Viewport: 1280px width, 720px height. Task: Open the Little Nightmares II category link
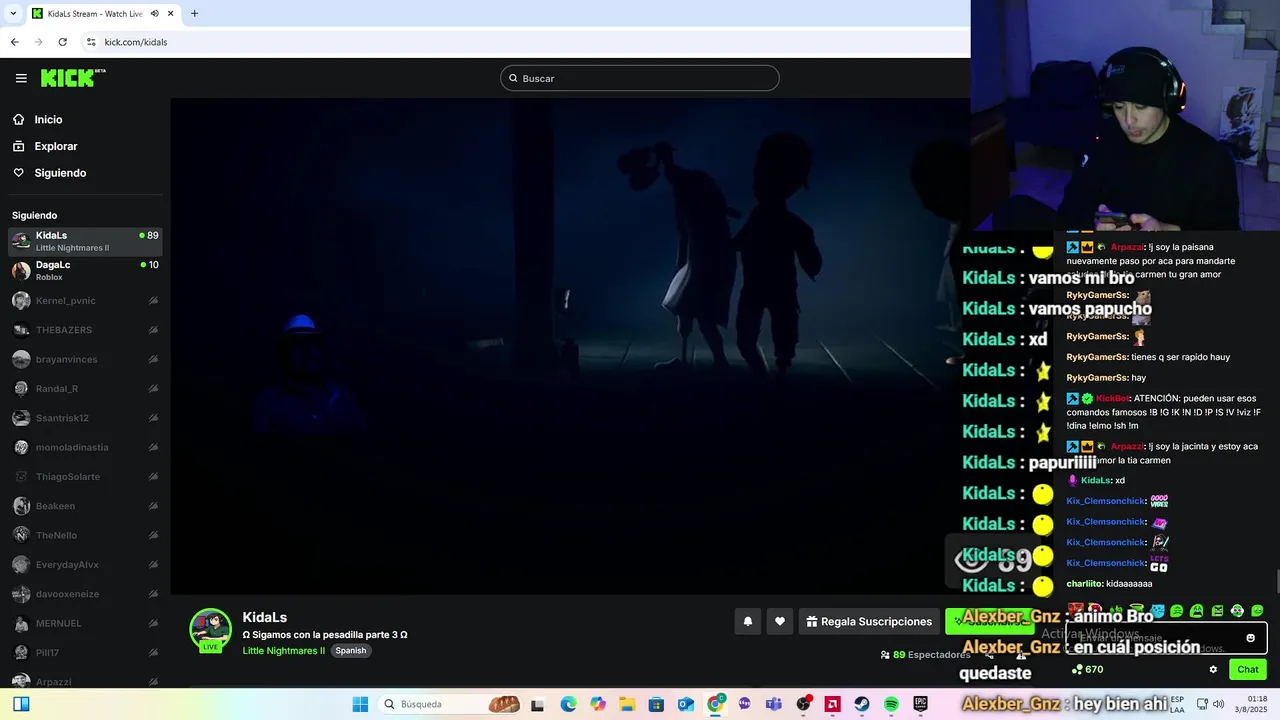283,650
